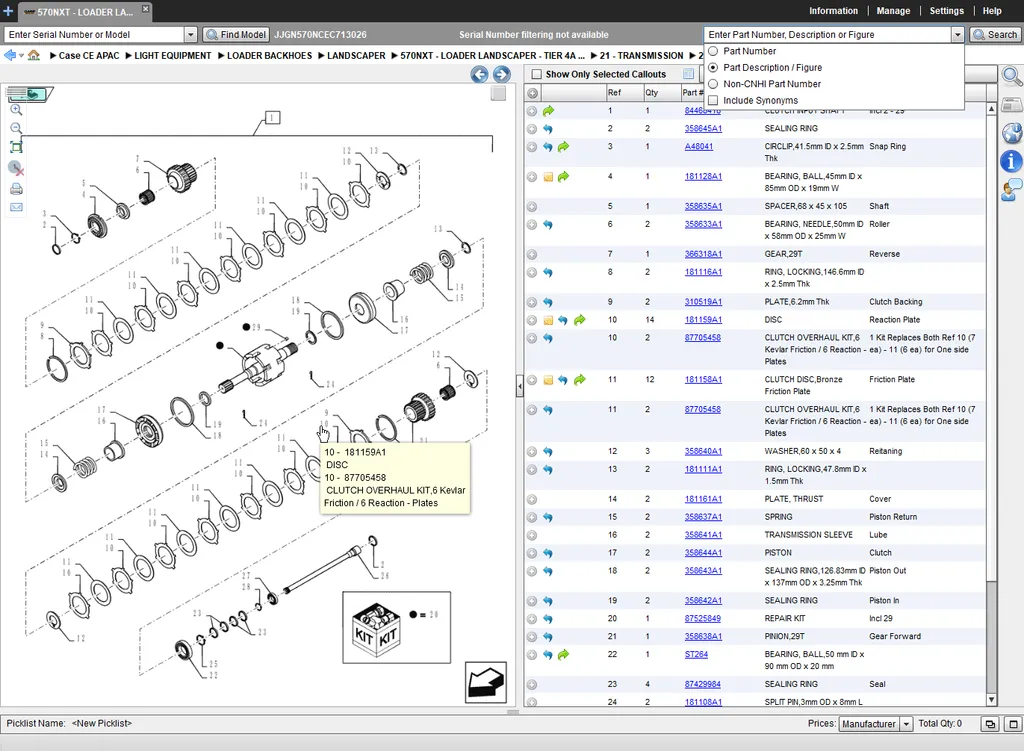Viewport: 1024px width, 751px height.
Task: Focus the Enter Serial Number or Model field
Action: click(95, 35)
